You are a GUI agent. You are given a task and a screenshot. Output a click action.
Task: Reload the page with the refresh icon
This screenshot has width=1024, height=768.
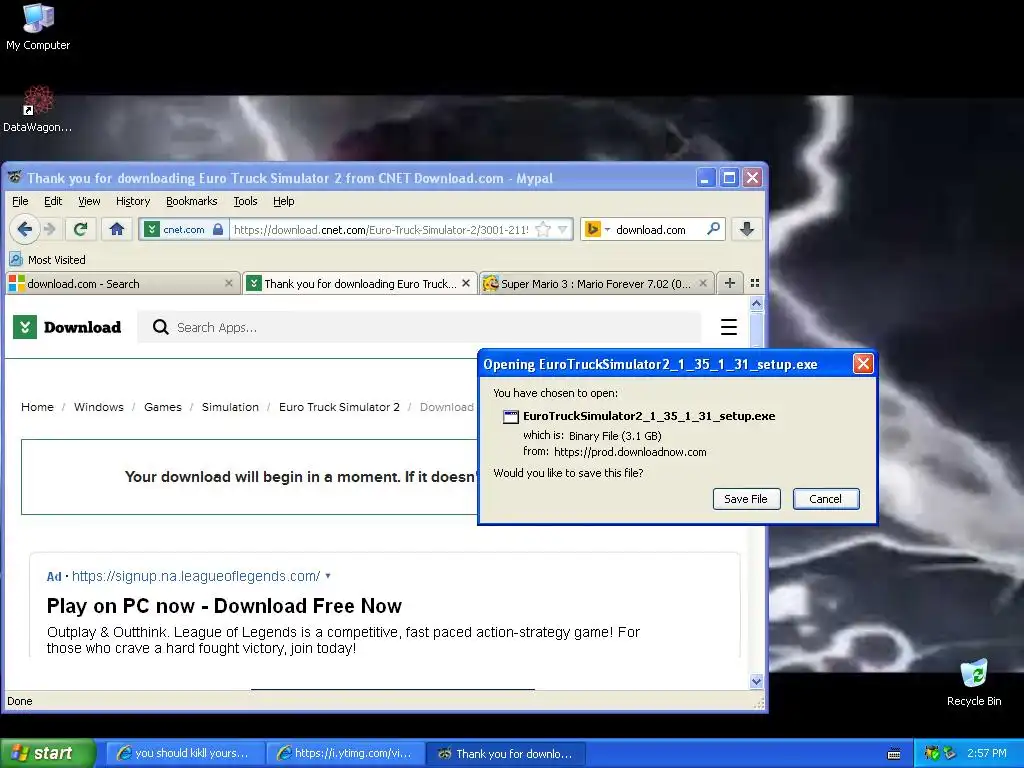[x=80, y=229]
